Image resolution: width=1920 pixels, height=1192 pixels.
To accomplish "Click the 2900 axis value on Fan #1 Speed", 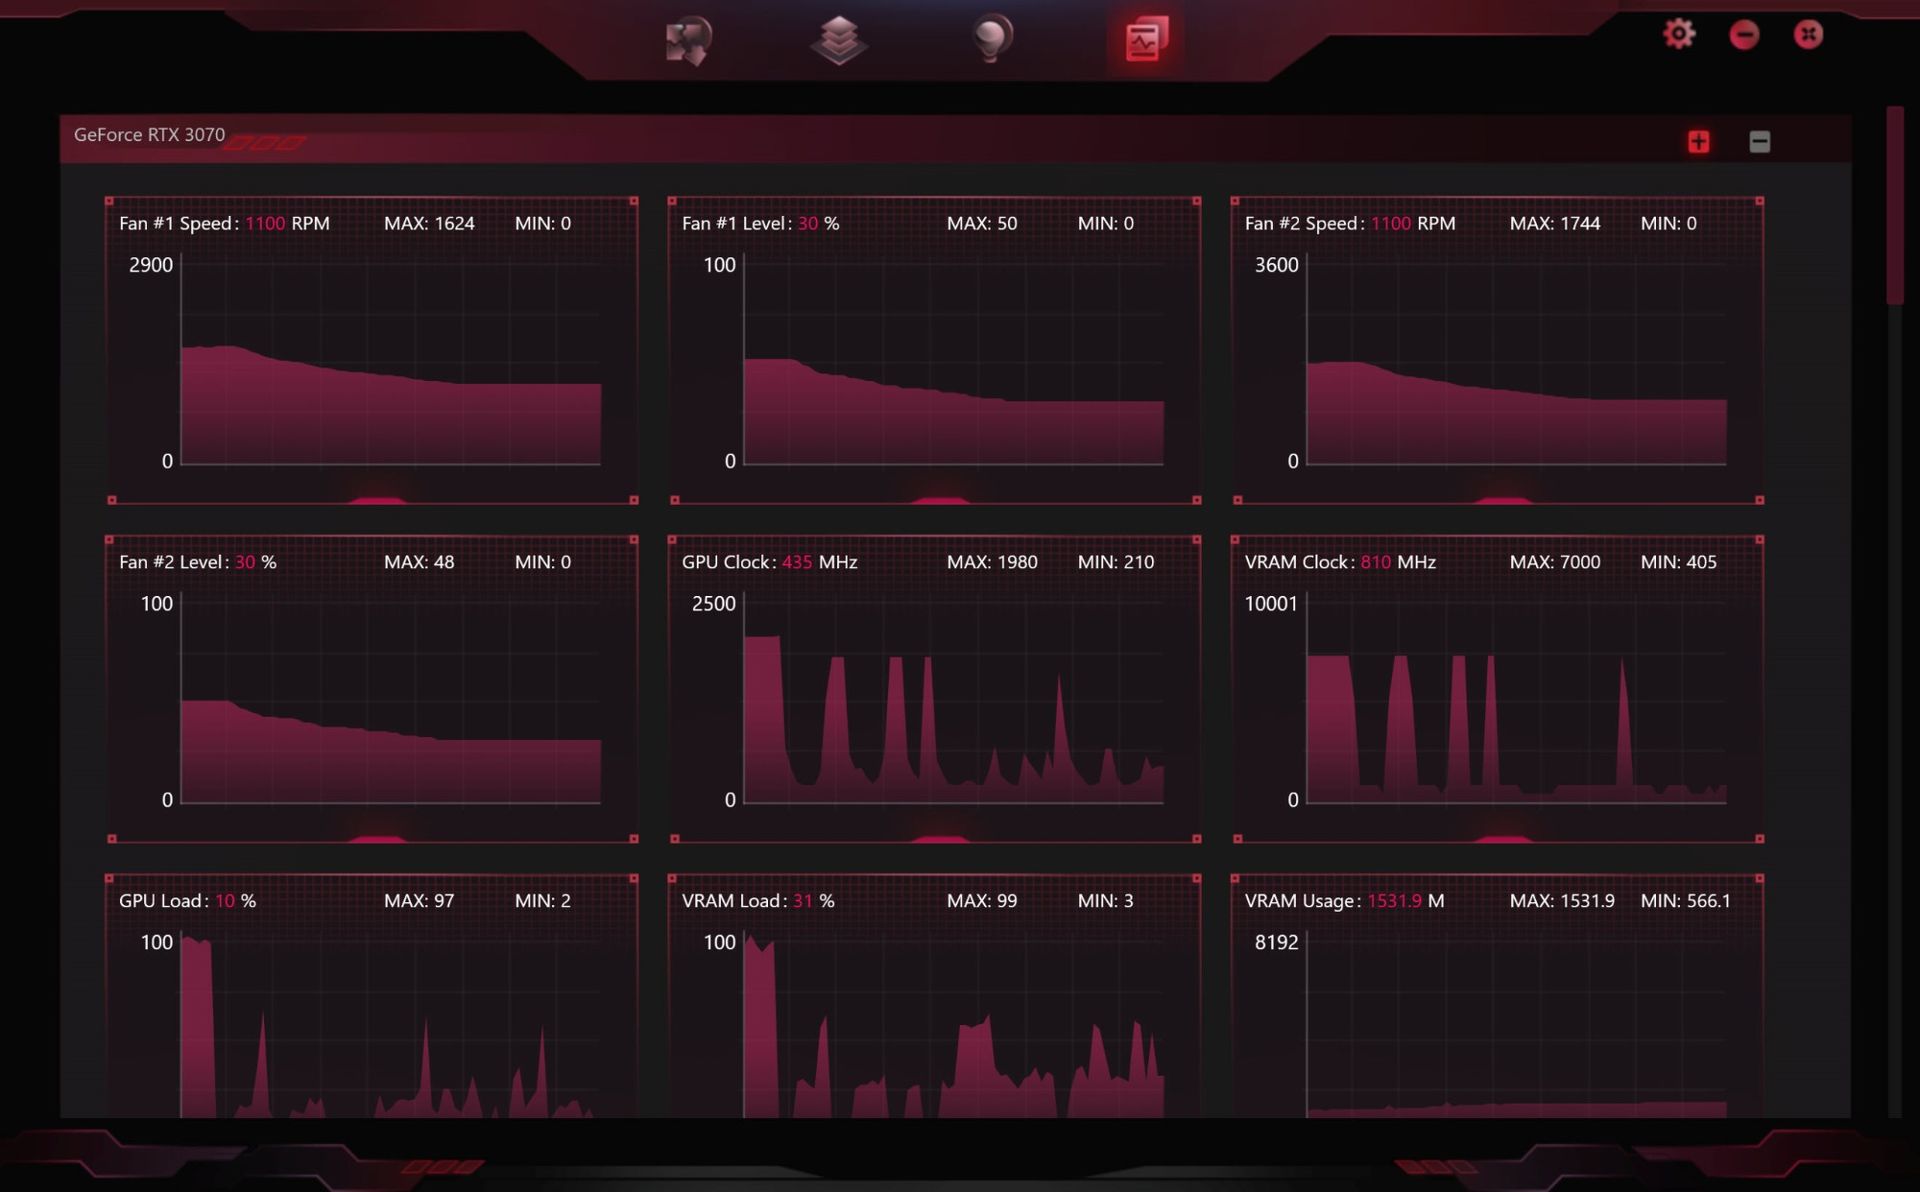I will click(x=151, y=266).
